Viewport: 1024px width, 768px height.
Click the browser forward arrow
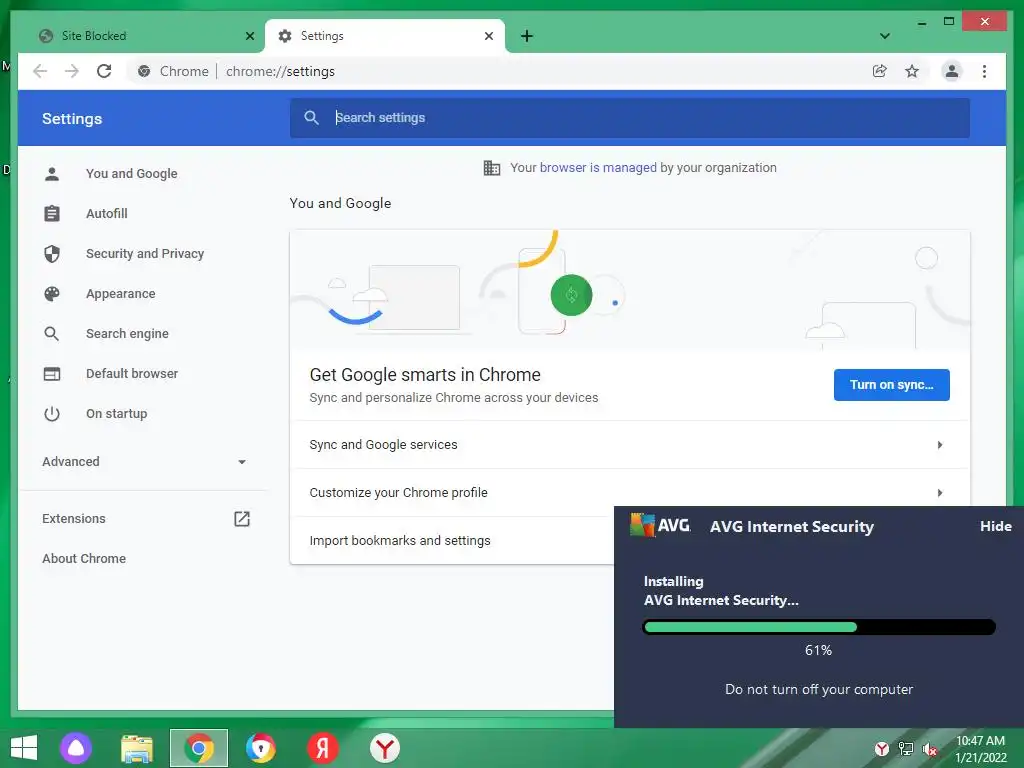click(72, 71)
